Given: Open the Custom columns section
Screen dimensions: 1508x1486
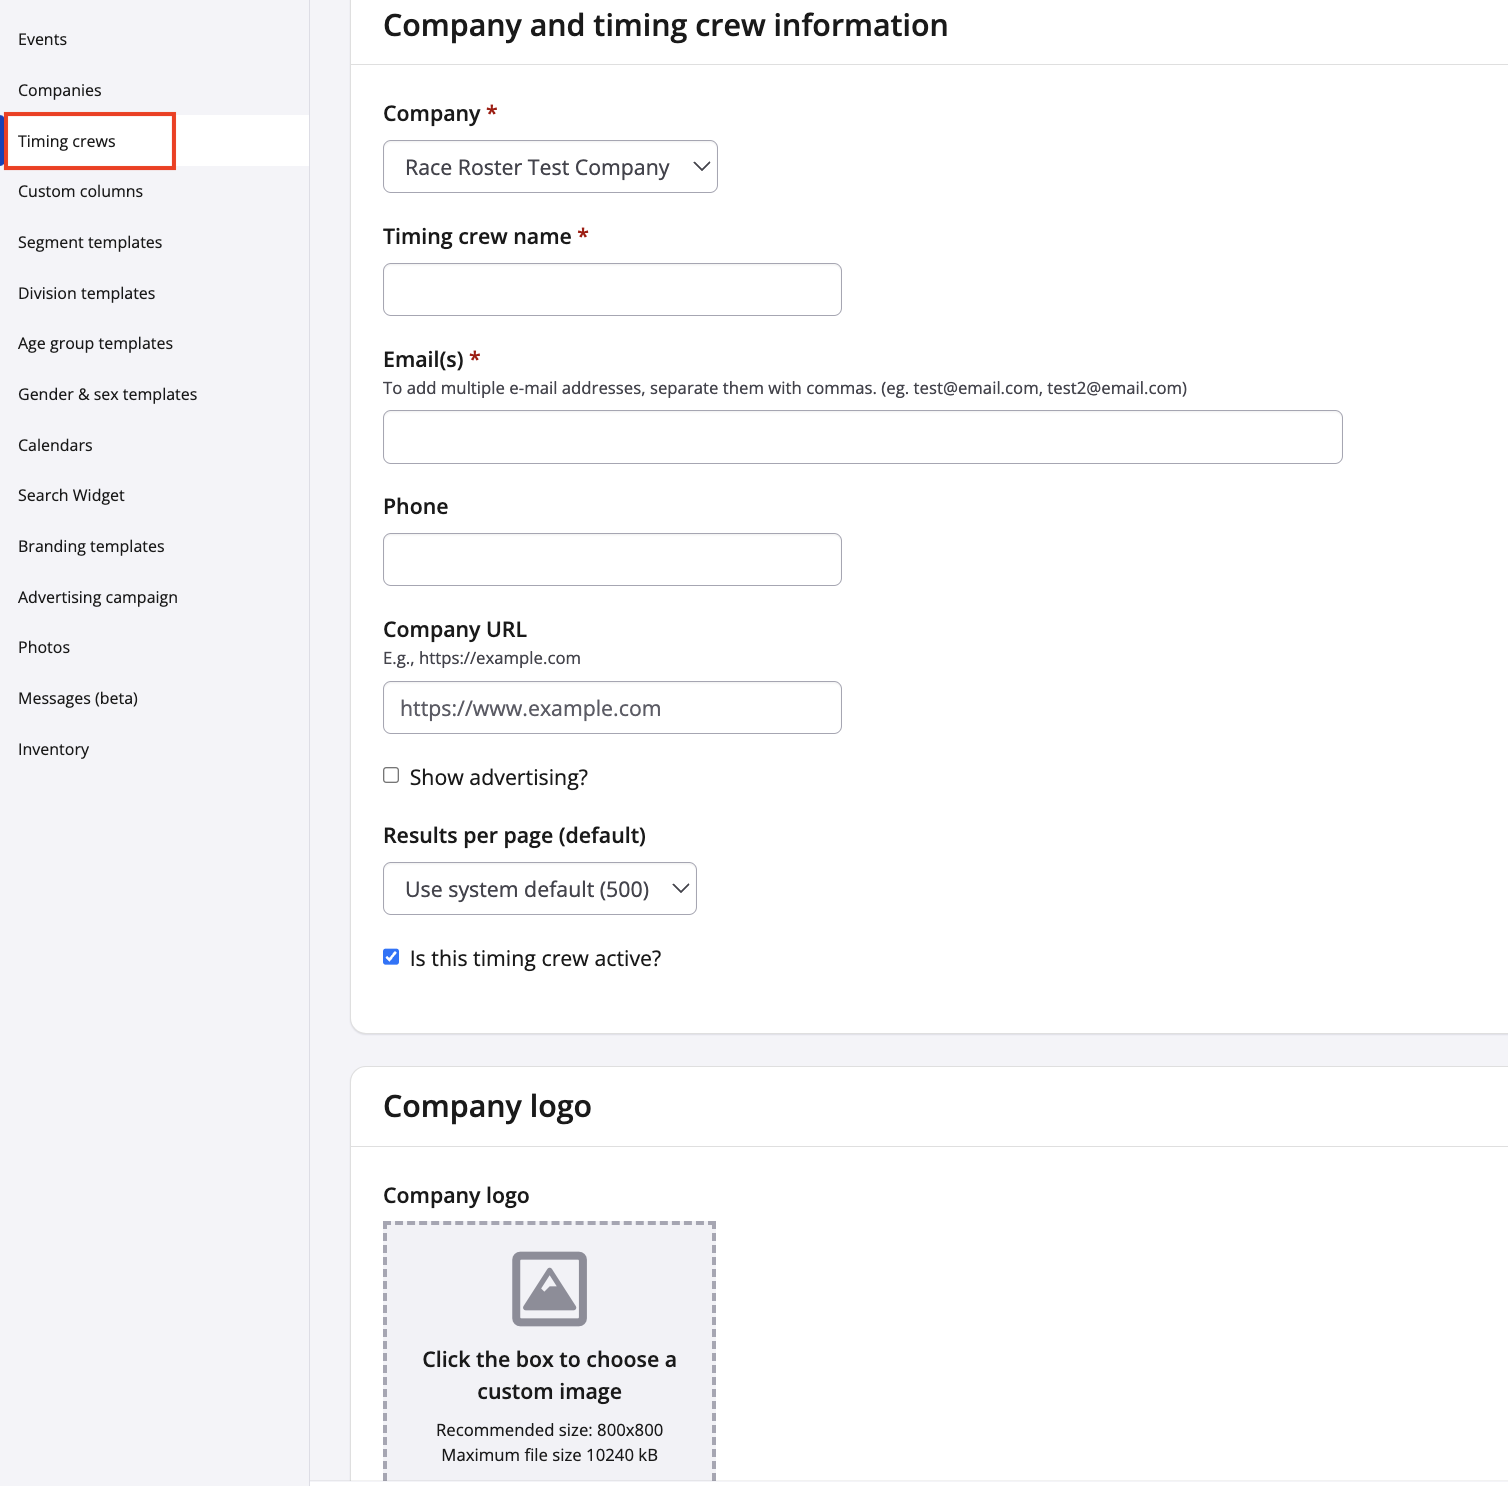Looking at the screenshot, I should (80, 191).
